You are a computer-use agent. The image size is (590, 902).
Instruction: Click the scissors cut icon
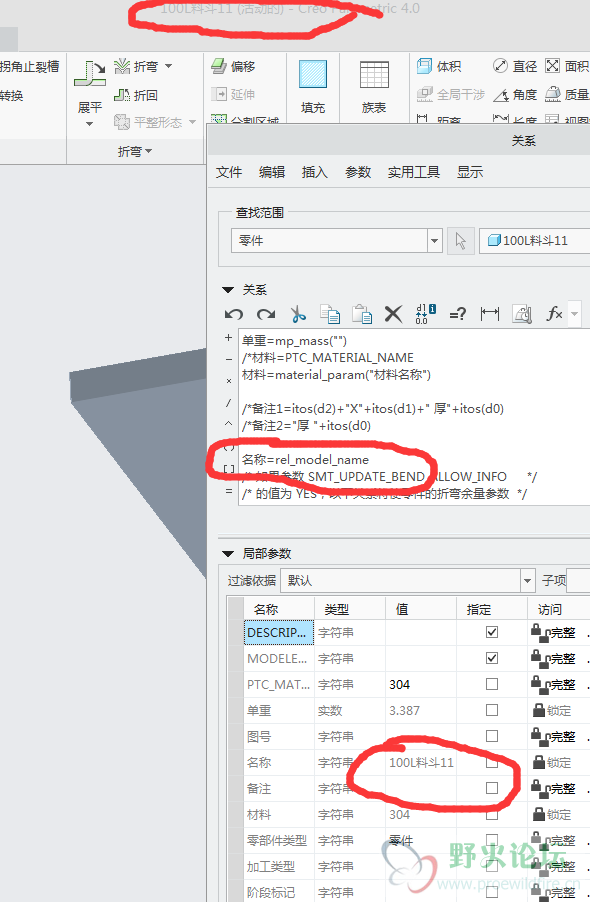(x=298, y=314)
